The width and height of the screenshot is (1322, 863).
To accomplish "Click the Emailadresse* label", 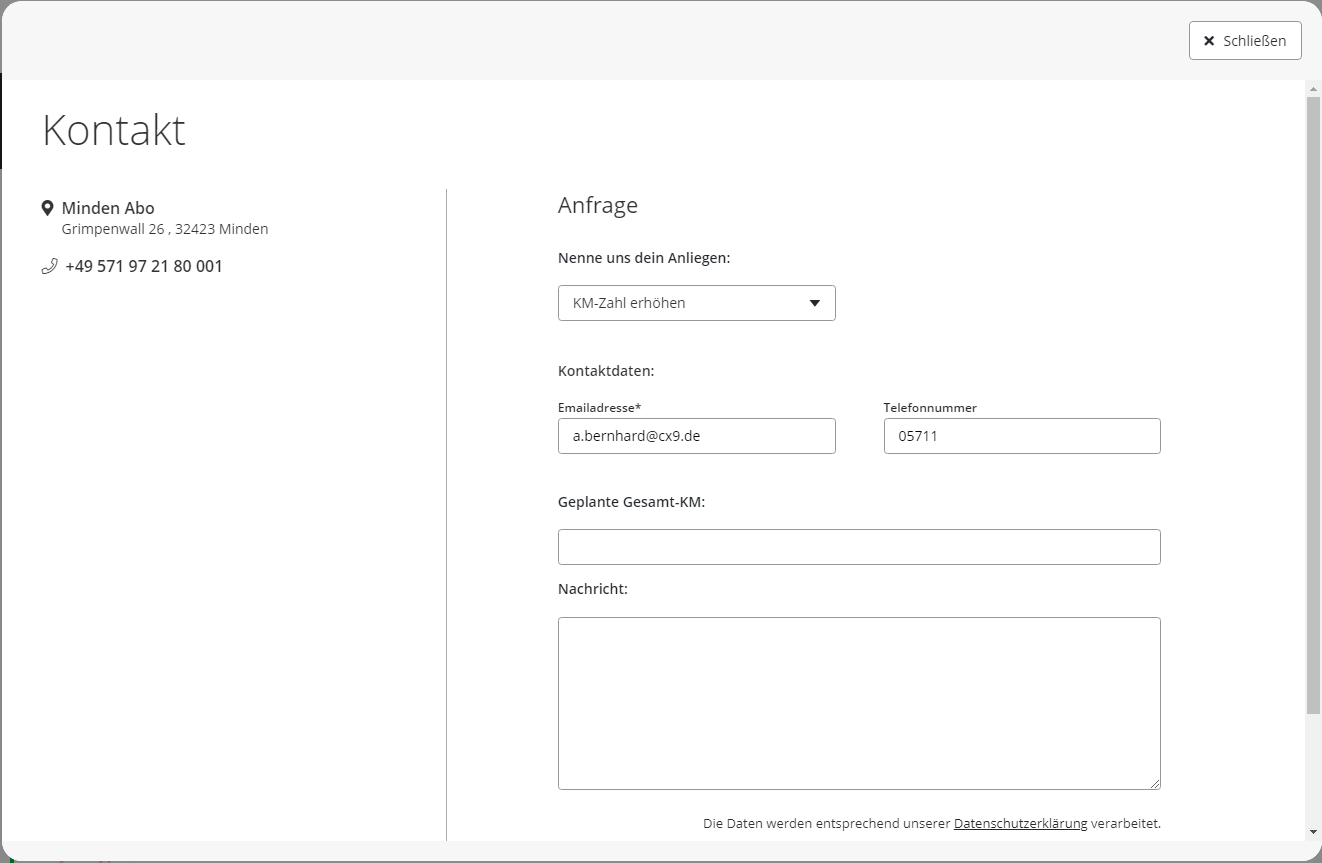I will (599, 408).
